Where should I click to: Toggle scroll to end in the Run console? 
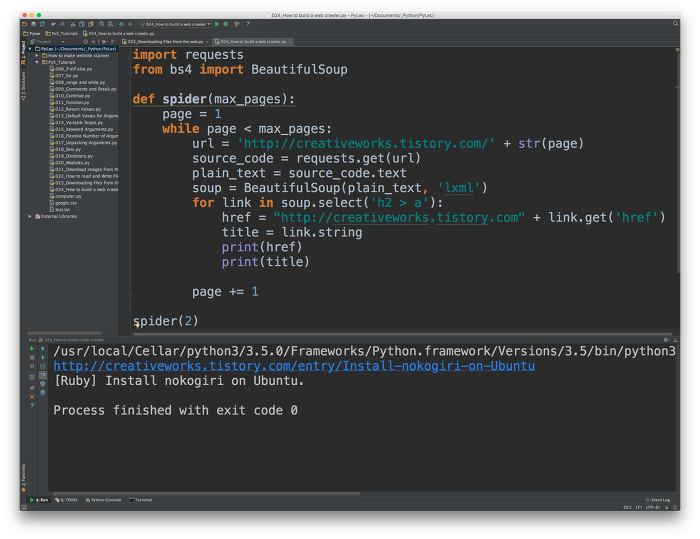[42, 375]
